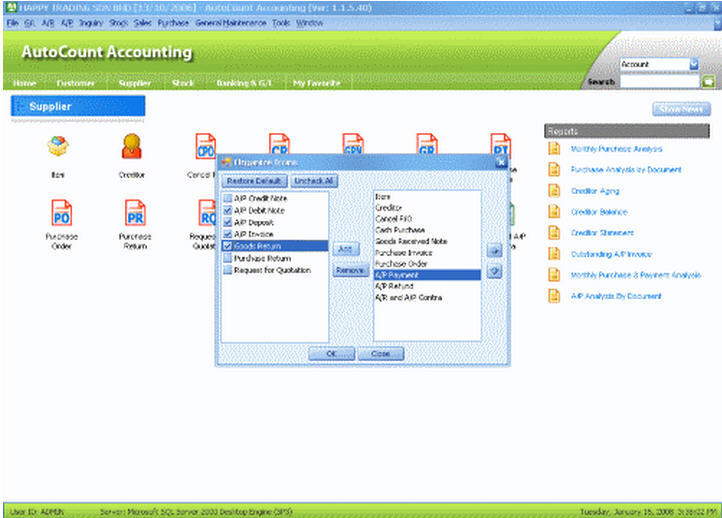This screenshot has height=518, width=722.
Task: Check the Purchase Return checkbox
Action: pos(227,258)
